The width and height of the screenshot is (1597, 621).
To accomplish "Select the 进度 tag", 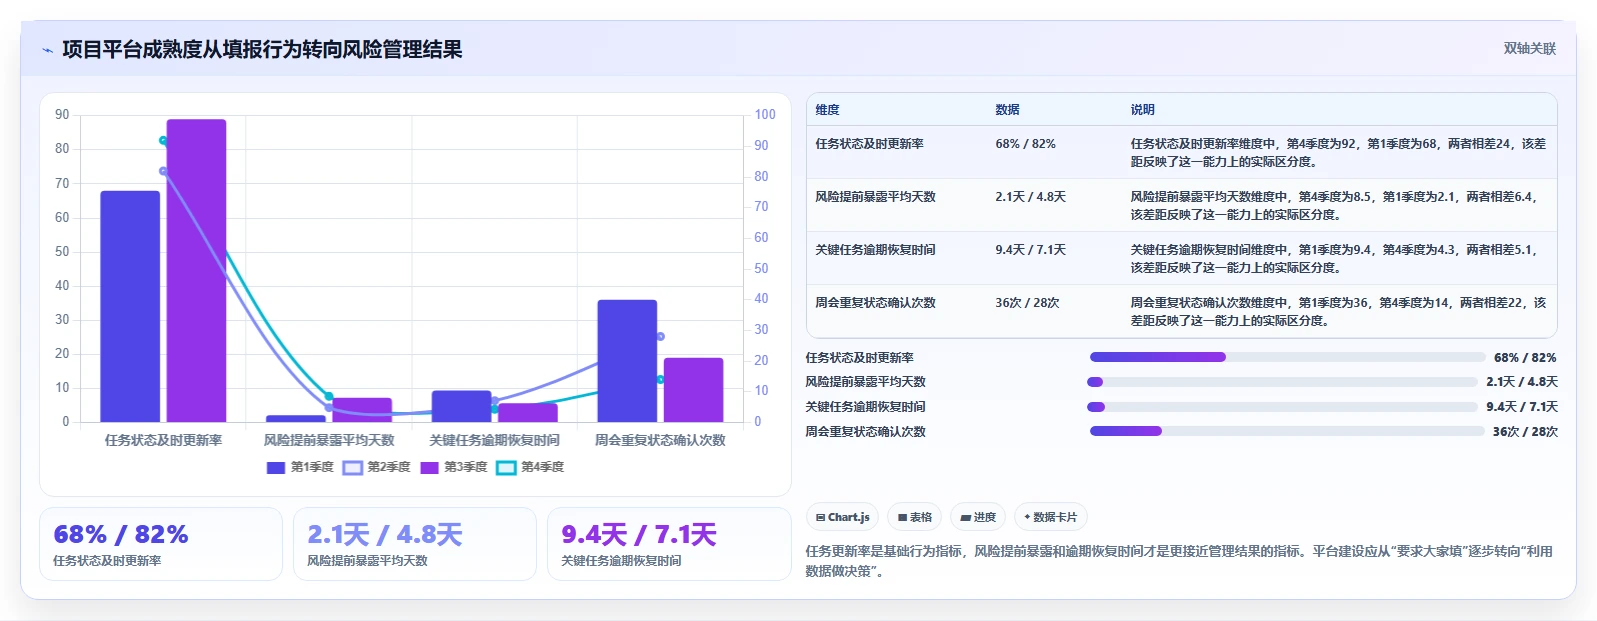I will click(978, 517).
